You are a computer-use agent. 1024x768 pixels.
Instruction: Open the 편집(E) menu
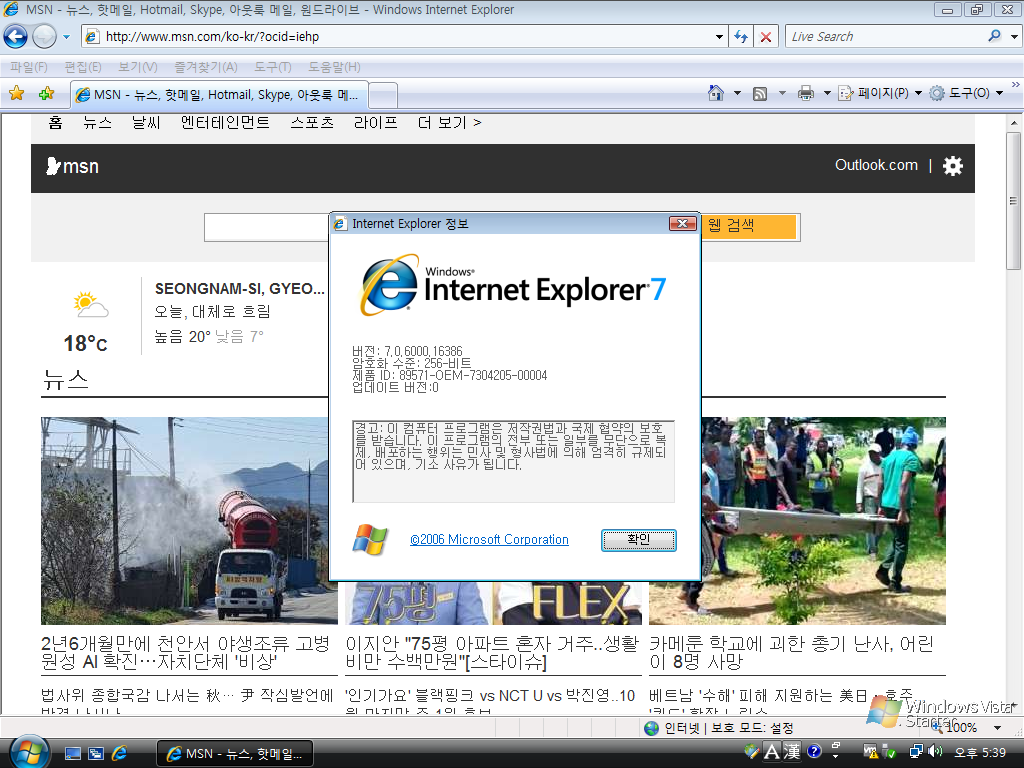pos(83,67)
